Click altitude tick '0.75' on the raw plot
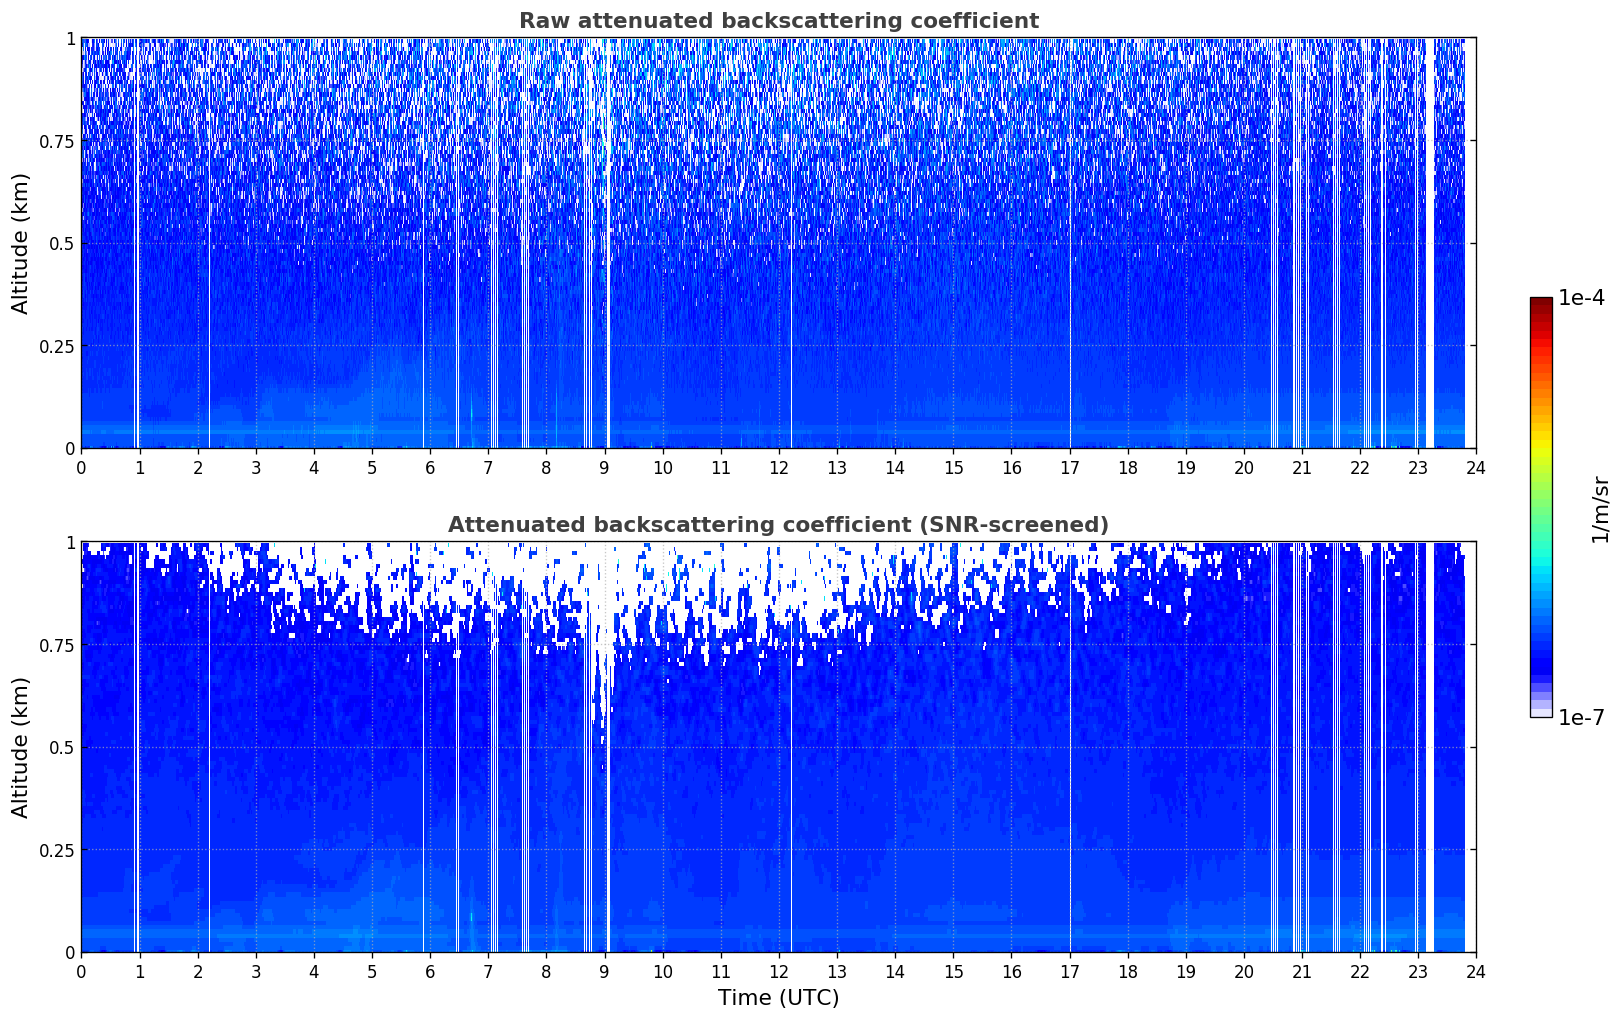 point(58,141)
